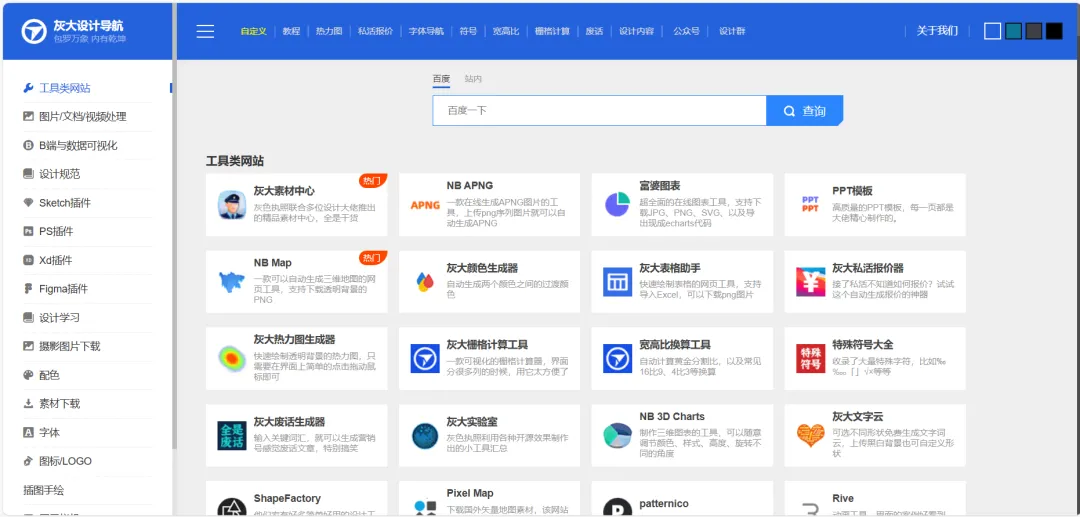Open 废话 in the top navigation
The height and width of the screenshot is (517, 1080).
pyautogui.click(x=594, y=31)
